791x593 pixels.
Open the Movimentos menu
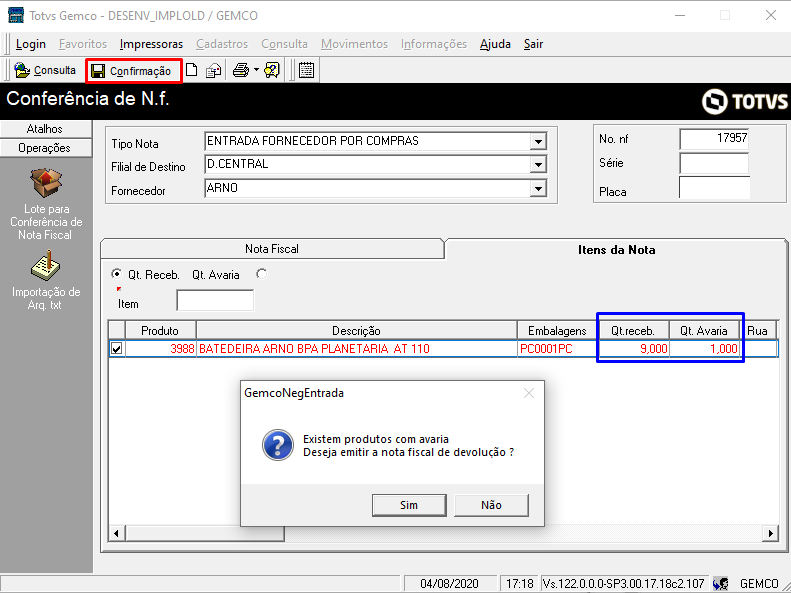click(x=354, y=44)
